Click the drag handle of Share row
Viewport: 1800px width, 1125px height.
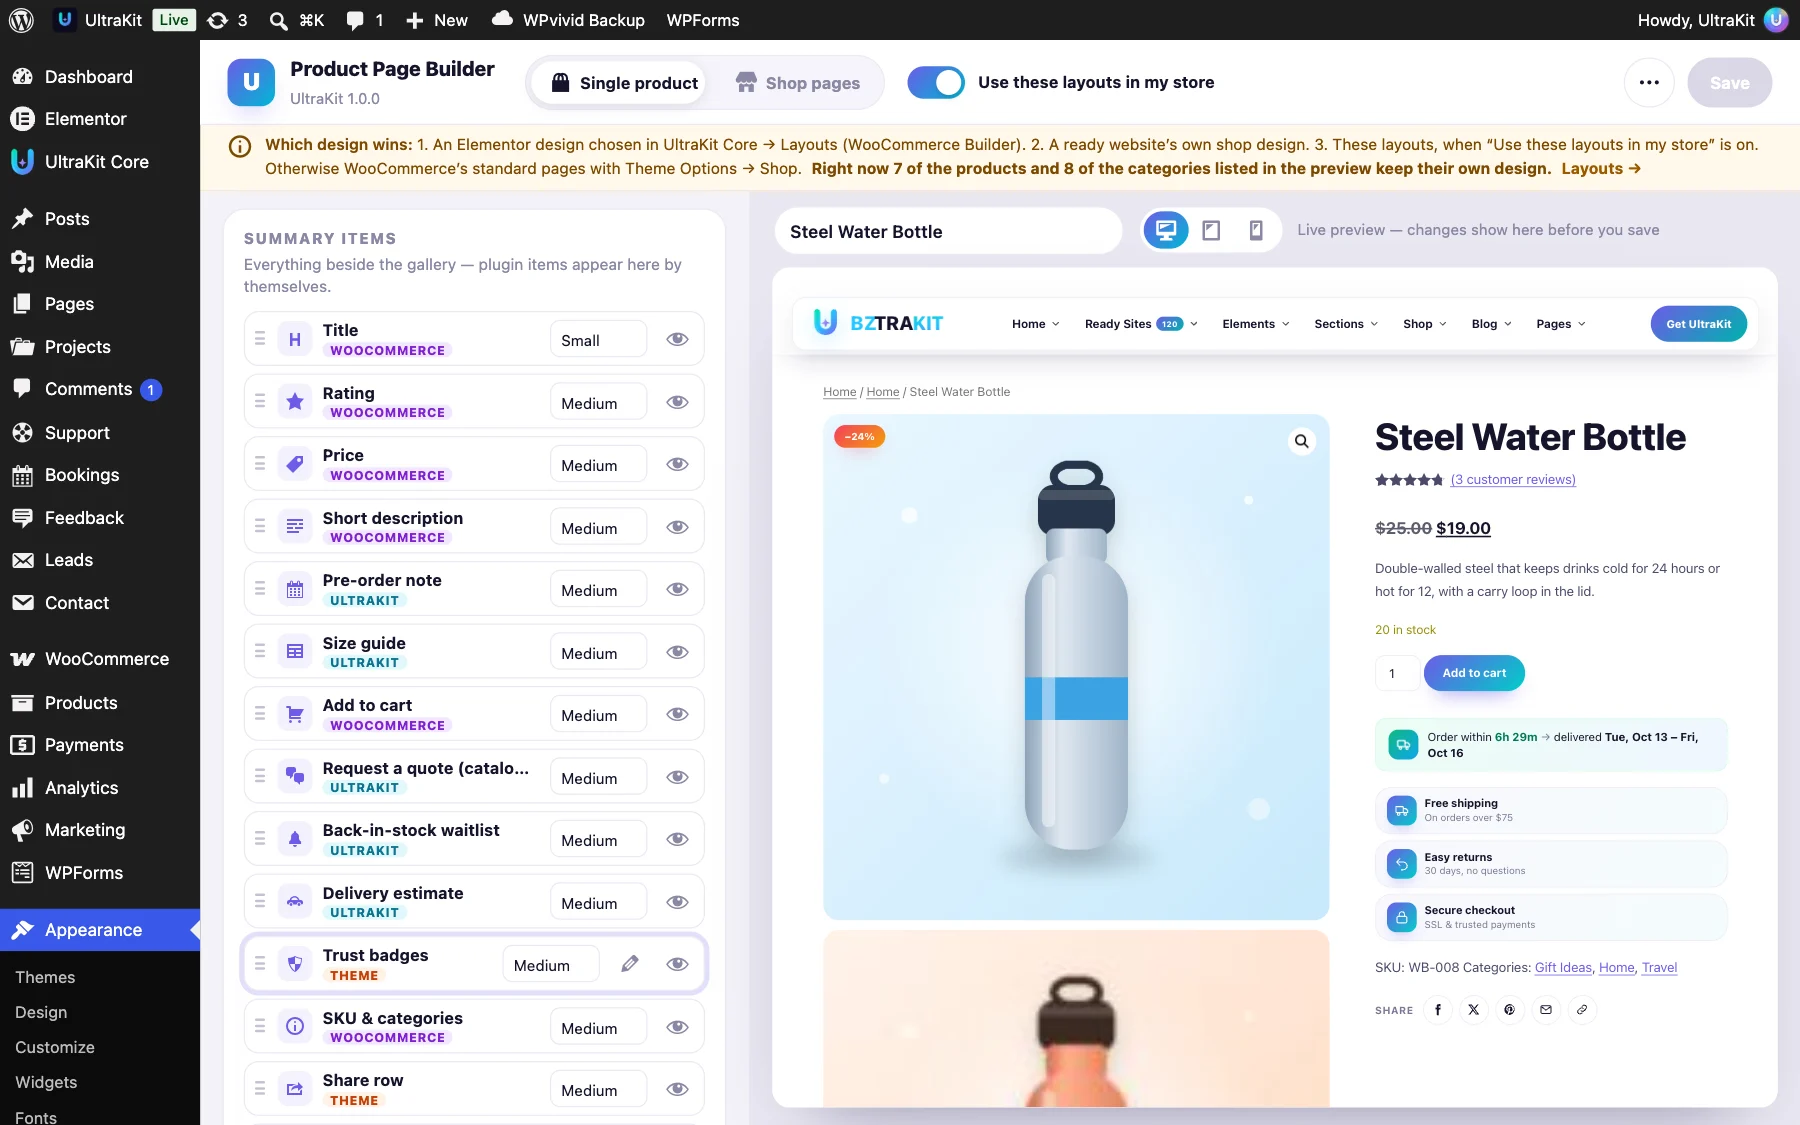coord(260,1089)
